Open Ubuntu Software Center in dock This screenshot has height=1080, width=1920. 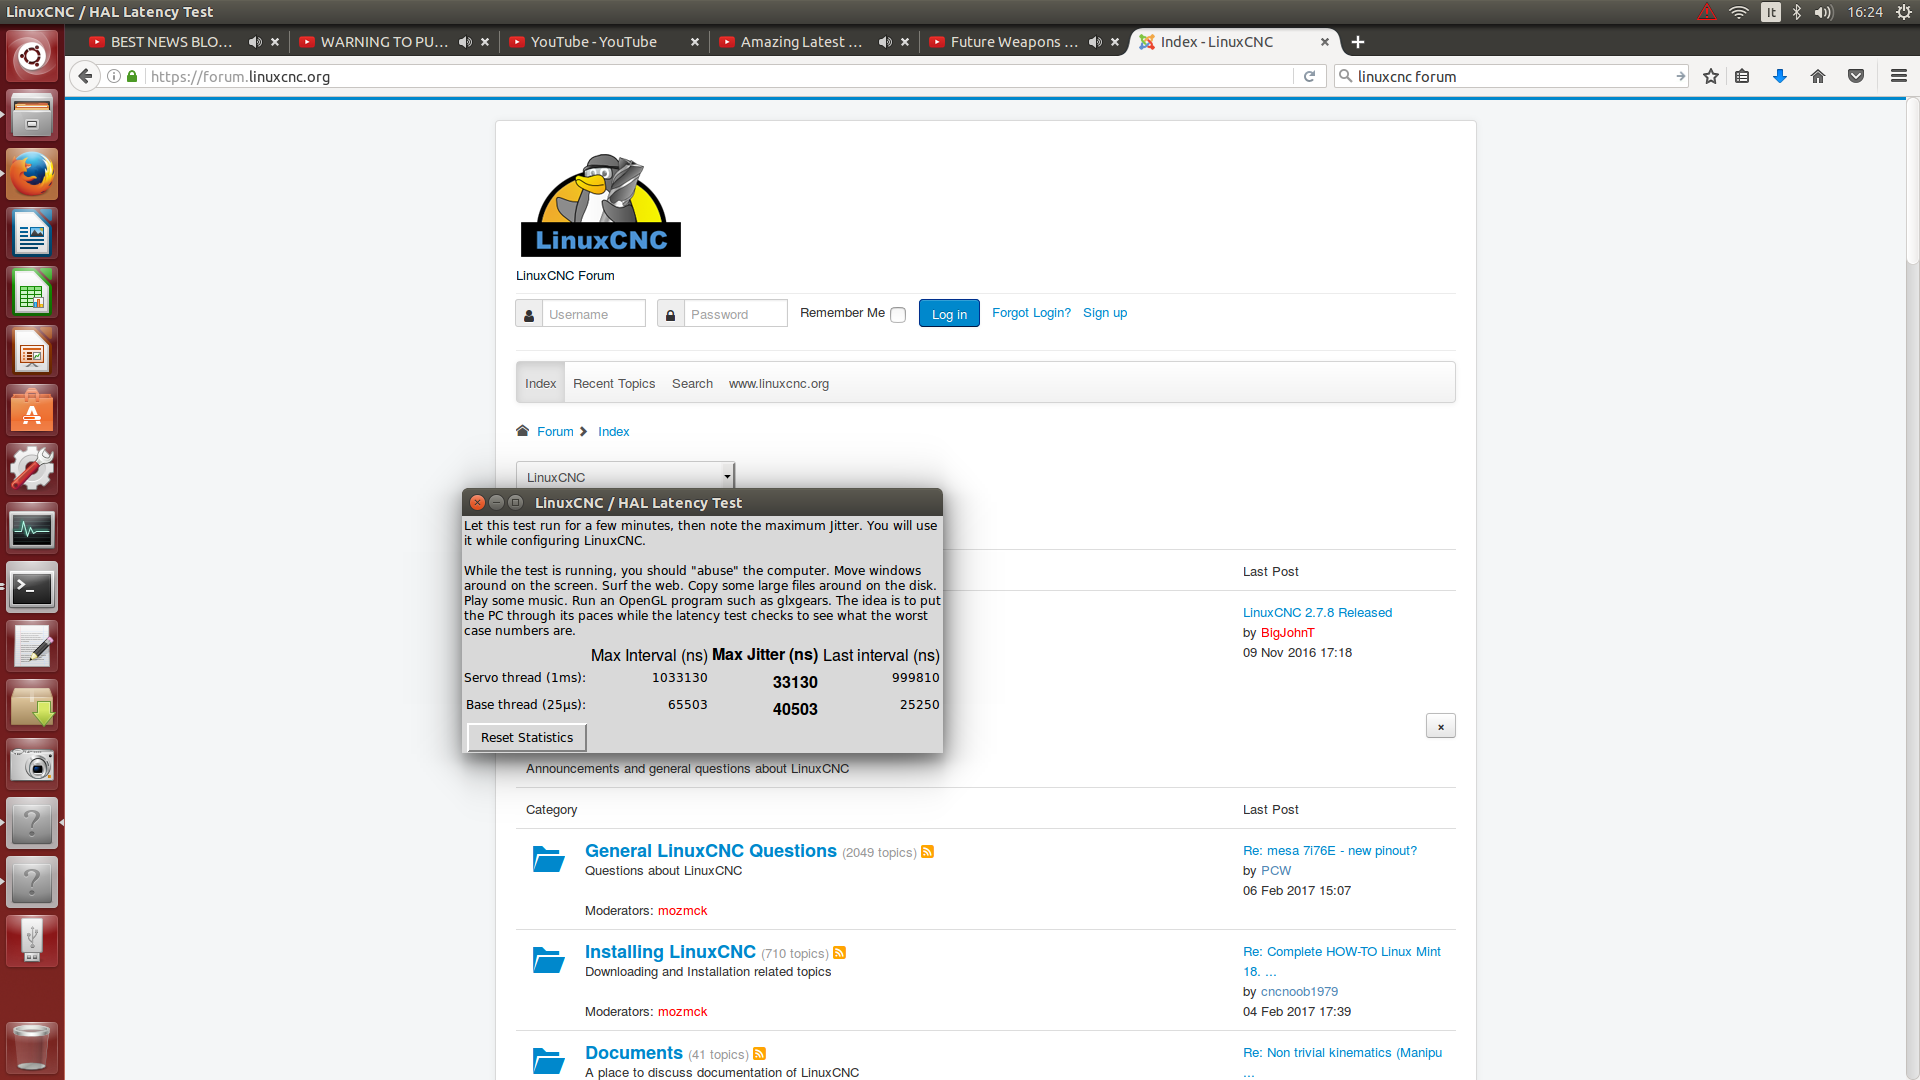coord(32,410)
